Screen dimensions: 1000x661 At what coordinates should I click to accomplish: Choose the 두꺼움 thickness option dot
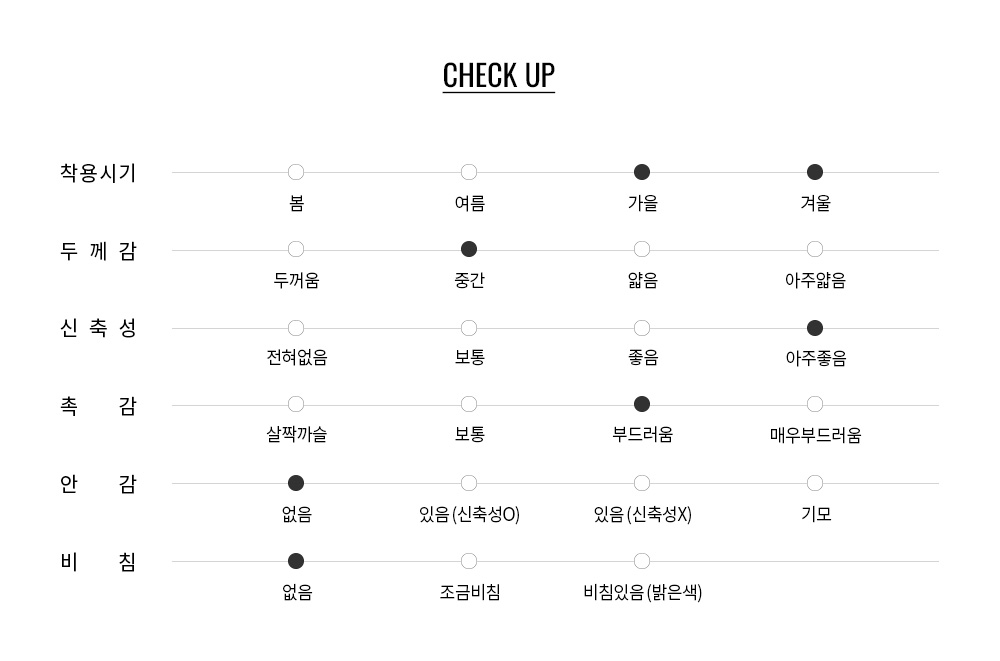(296, 249)
